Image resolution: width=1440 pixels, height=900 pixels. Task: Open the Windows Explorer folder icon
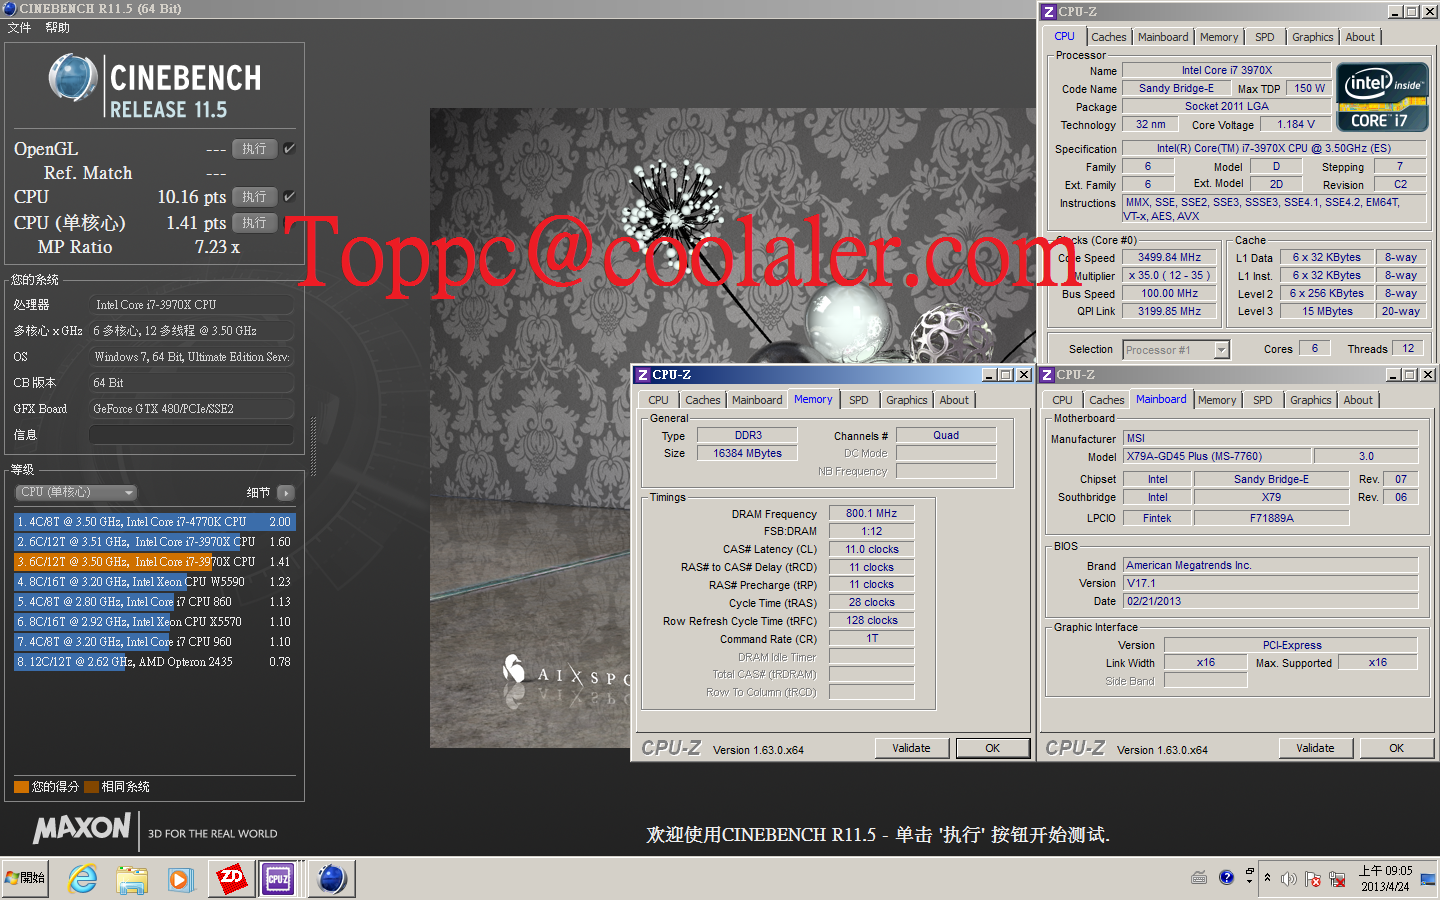tap(131, 879)
